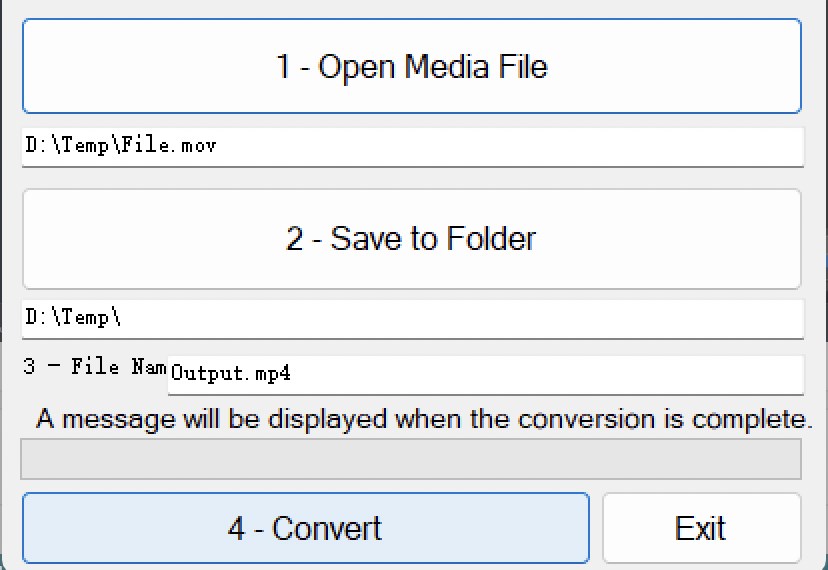Click the Output.mp4 file name field

tap(485, 375)
